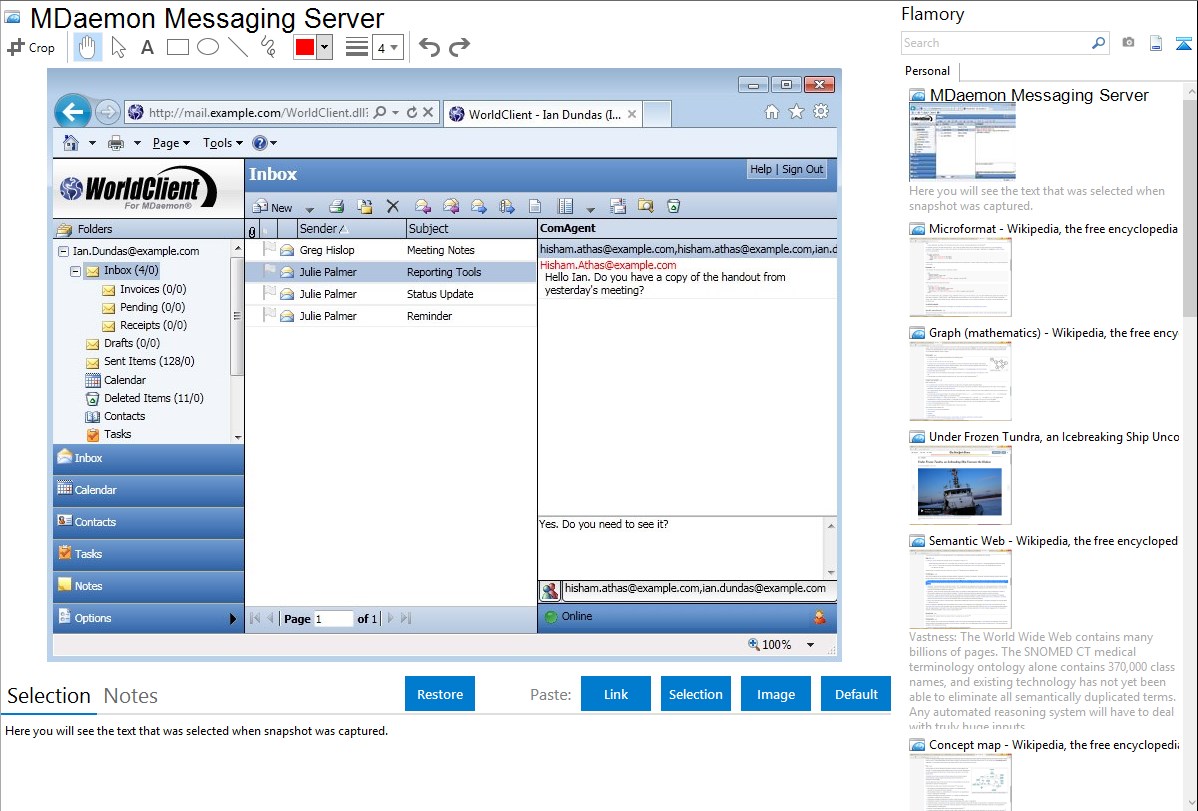Image resolution: width=1198 pixels, height=811 pixels.
Task: Open the annotation color dropdown arrow
Action: (324, 47)
